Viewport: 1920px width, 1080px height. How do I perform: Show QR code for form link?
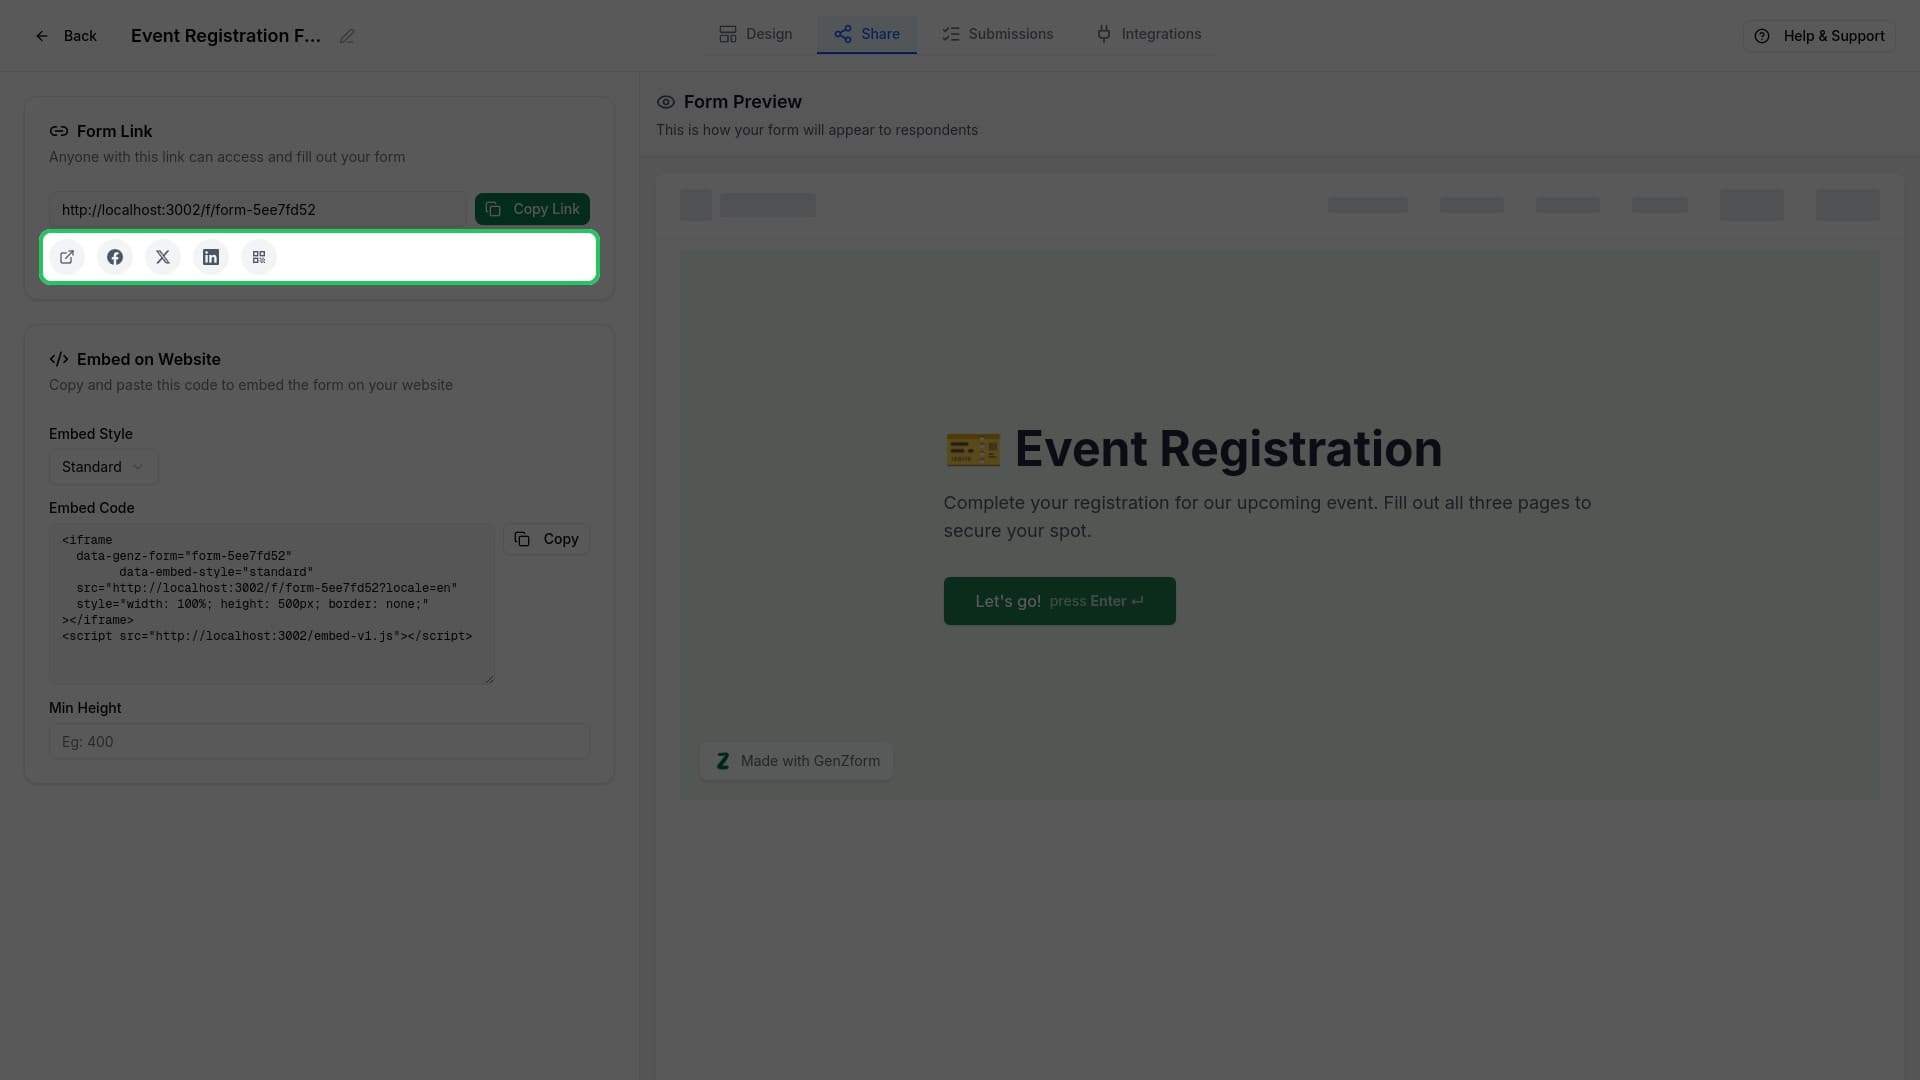tap(259, 257)
